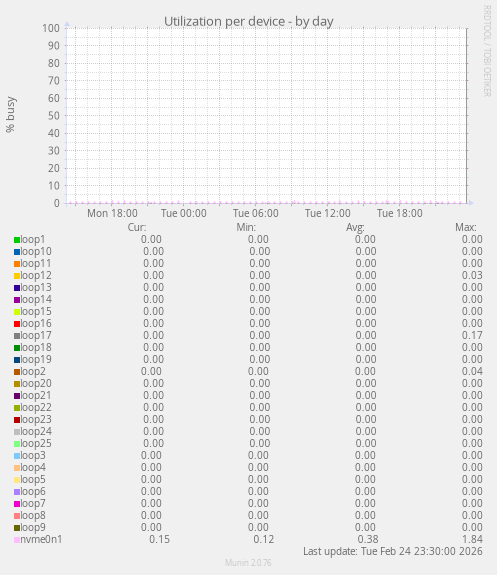Viewport: 497px width, 575px height.
Task: Select the loop19 legend label
Action: click(x=36, y=359)
